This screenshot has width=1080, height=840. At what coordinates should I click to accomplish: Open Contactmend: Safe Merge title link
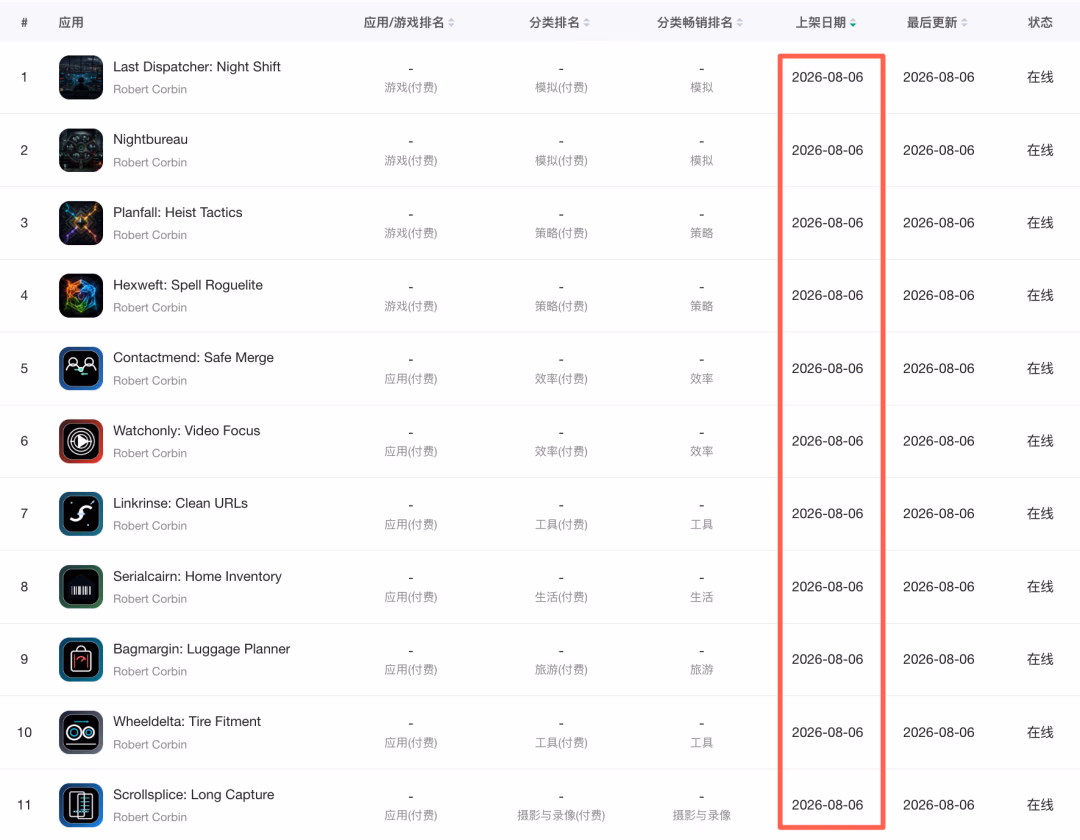(194, 357)
